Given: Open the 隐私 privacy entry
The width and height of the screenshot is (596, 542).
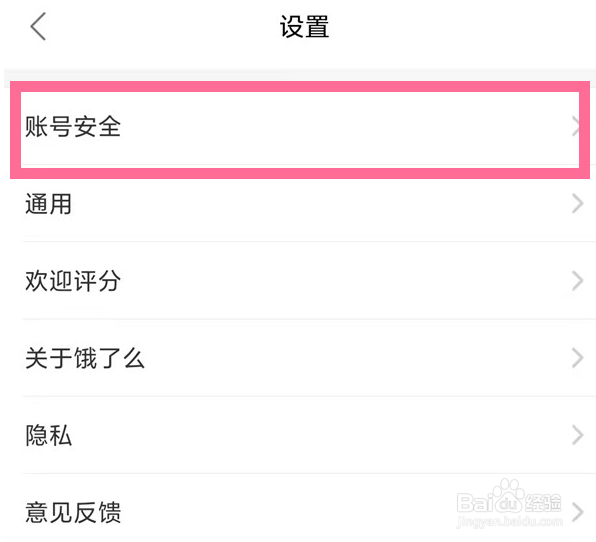Looking at the screenshot, I should [48, 435].
